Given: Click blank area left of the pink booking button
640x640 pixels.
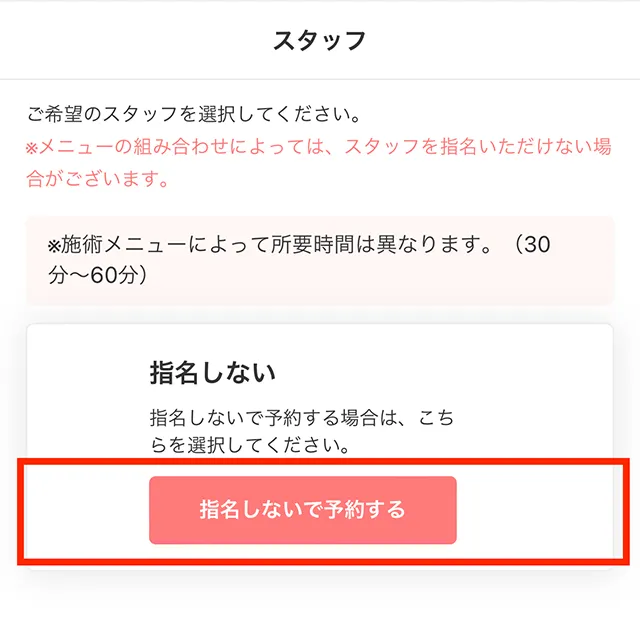Looking at the screenshot, I should click(85, 510).
